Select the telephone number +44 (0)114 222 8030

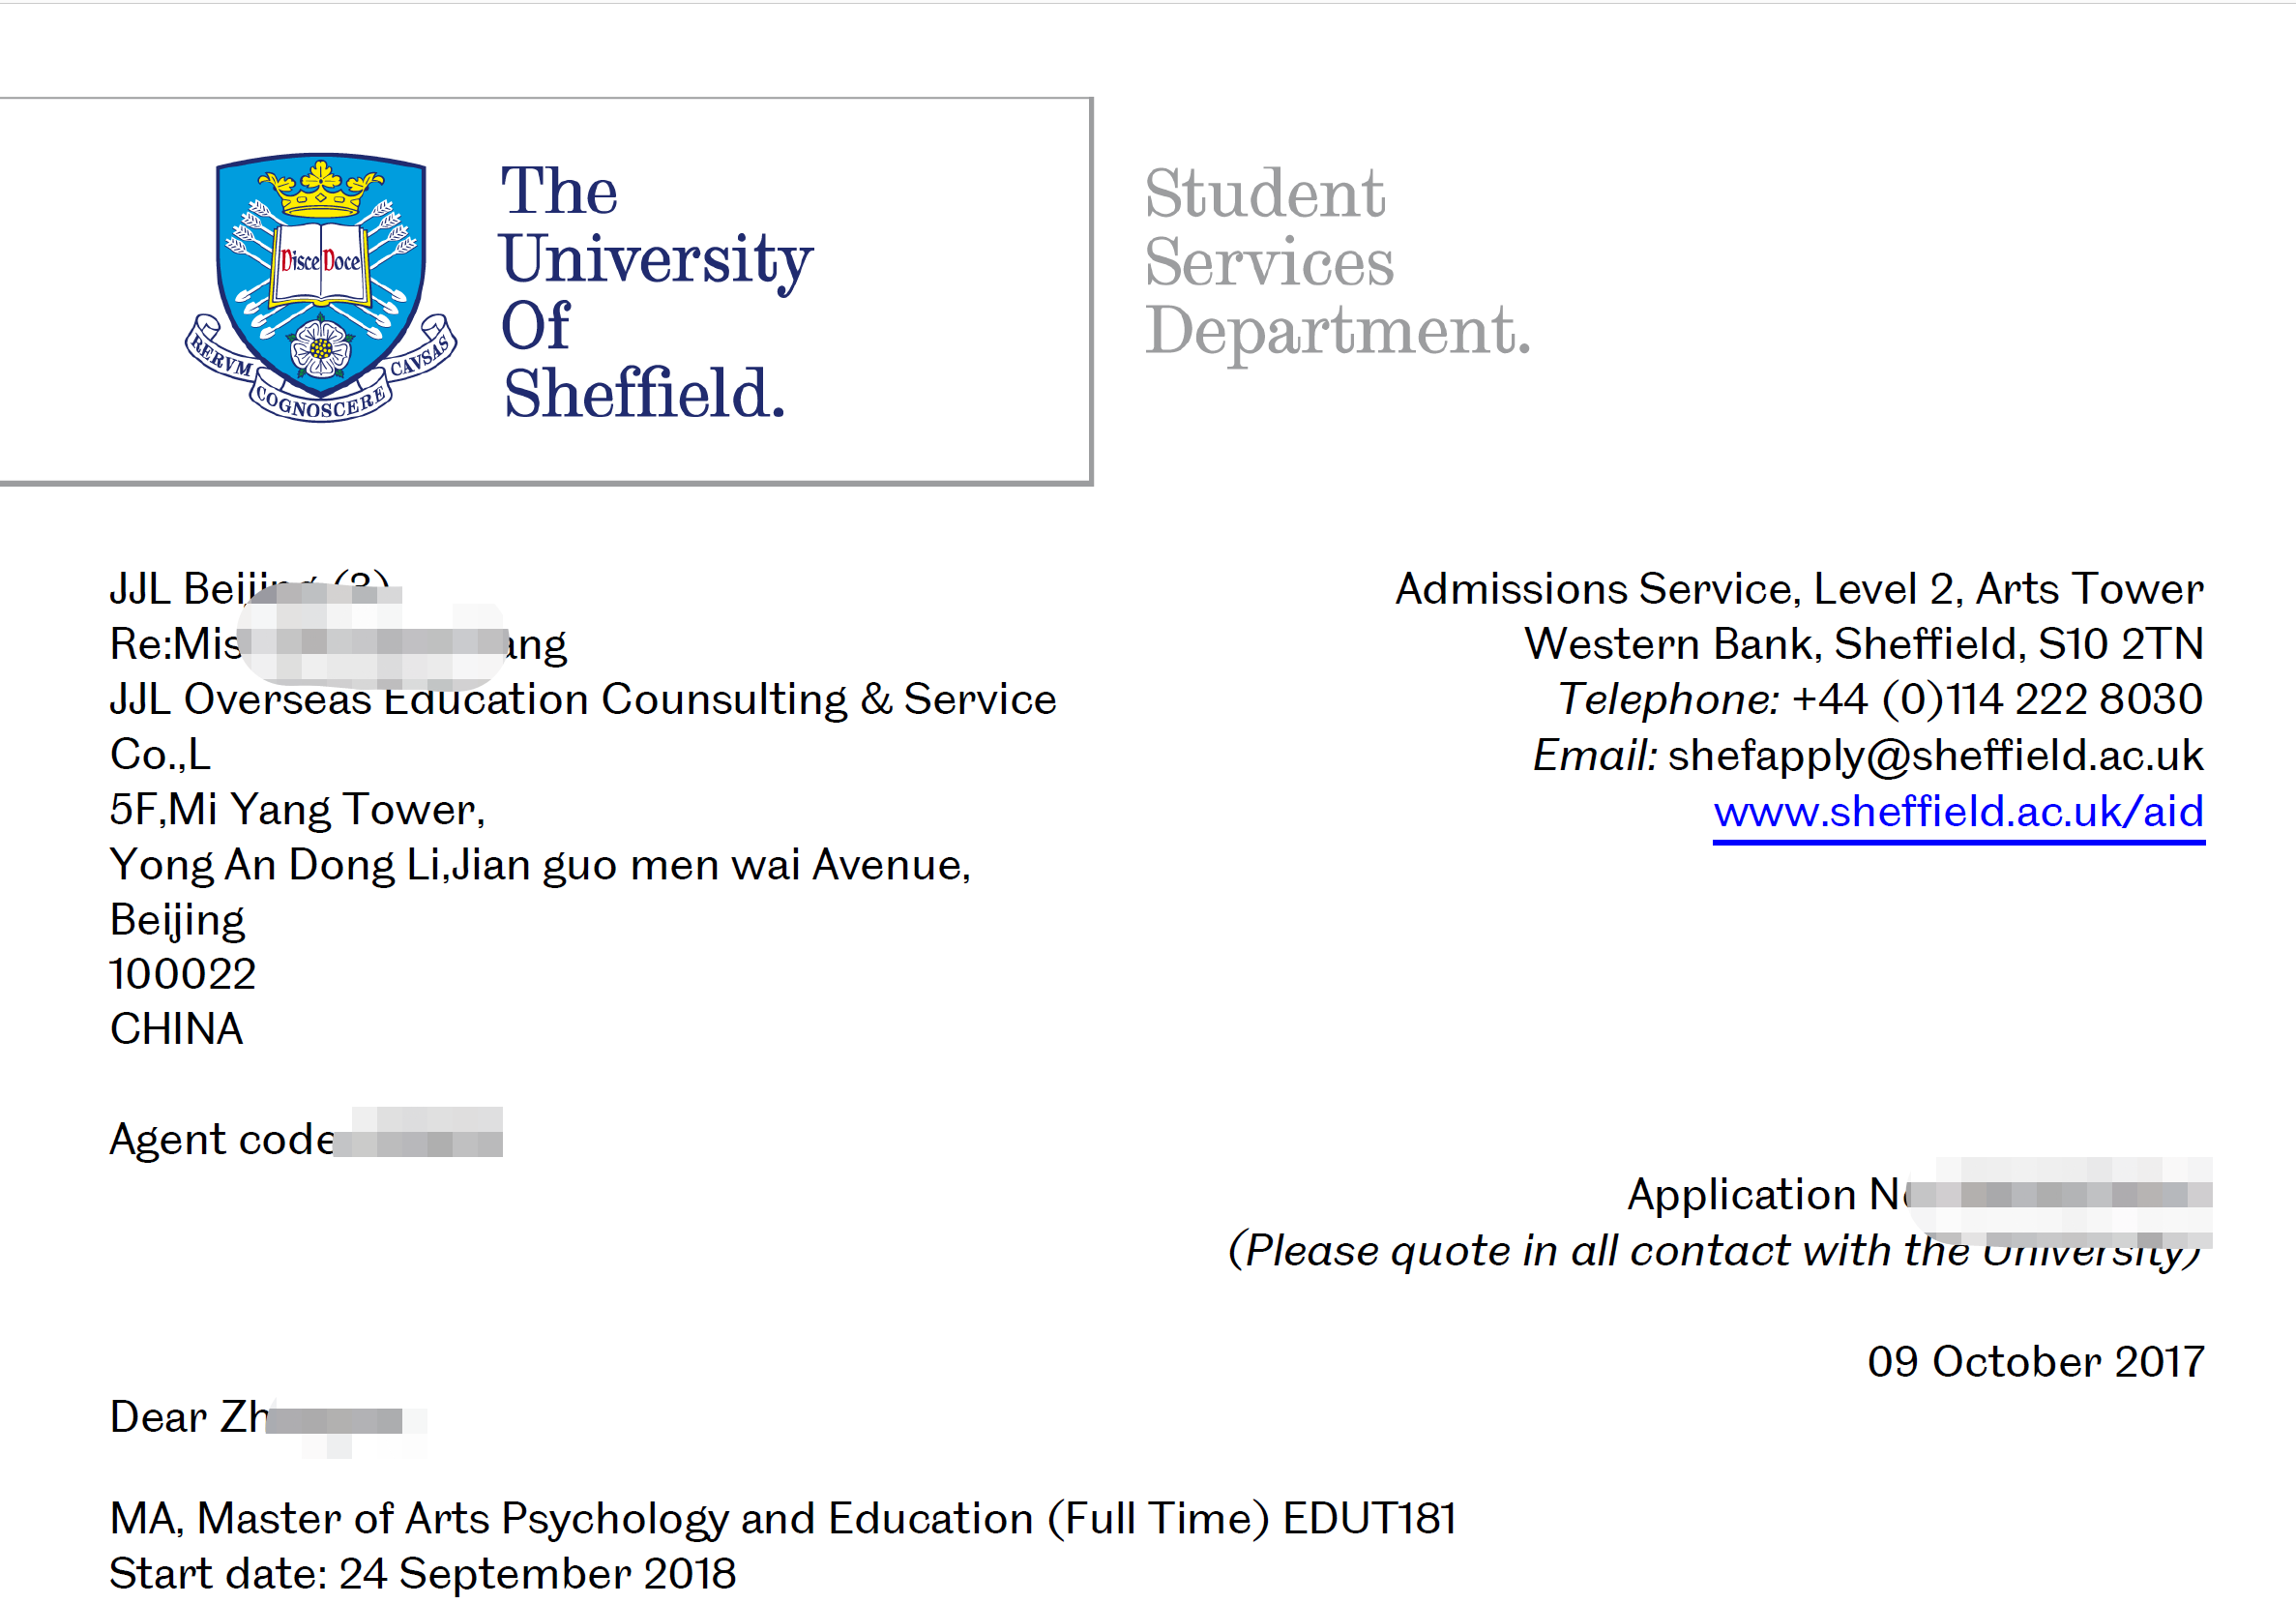pos(1997,699)
